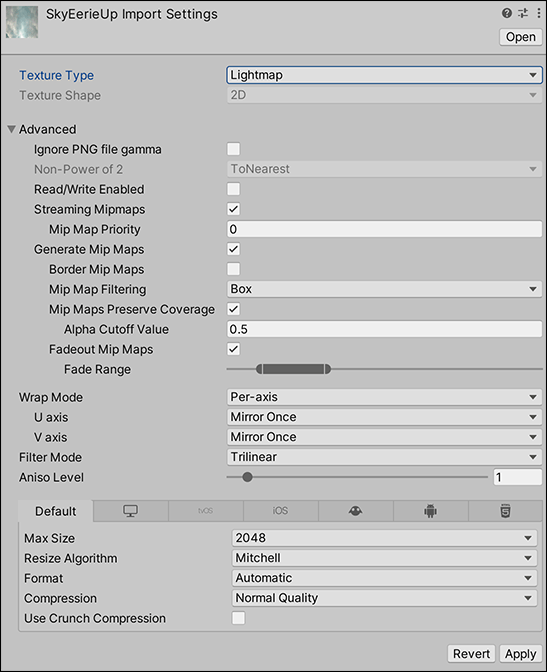Enable Use Crunch Compression checkbox

[238, 618]
